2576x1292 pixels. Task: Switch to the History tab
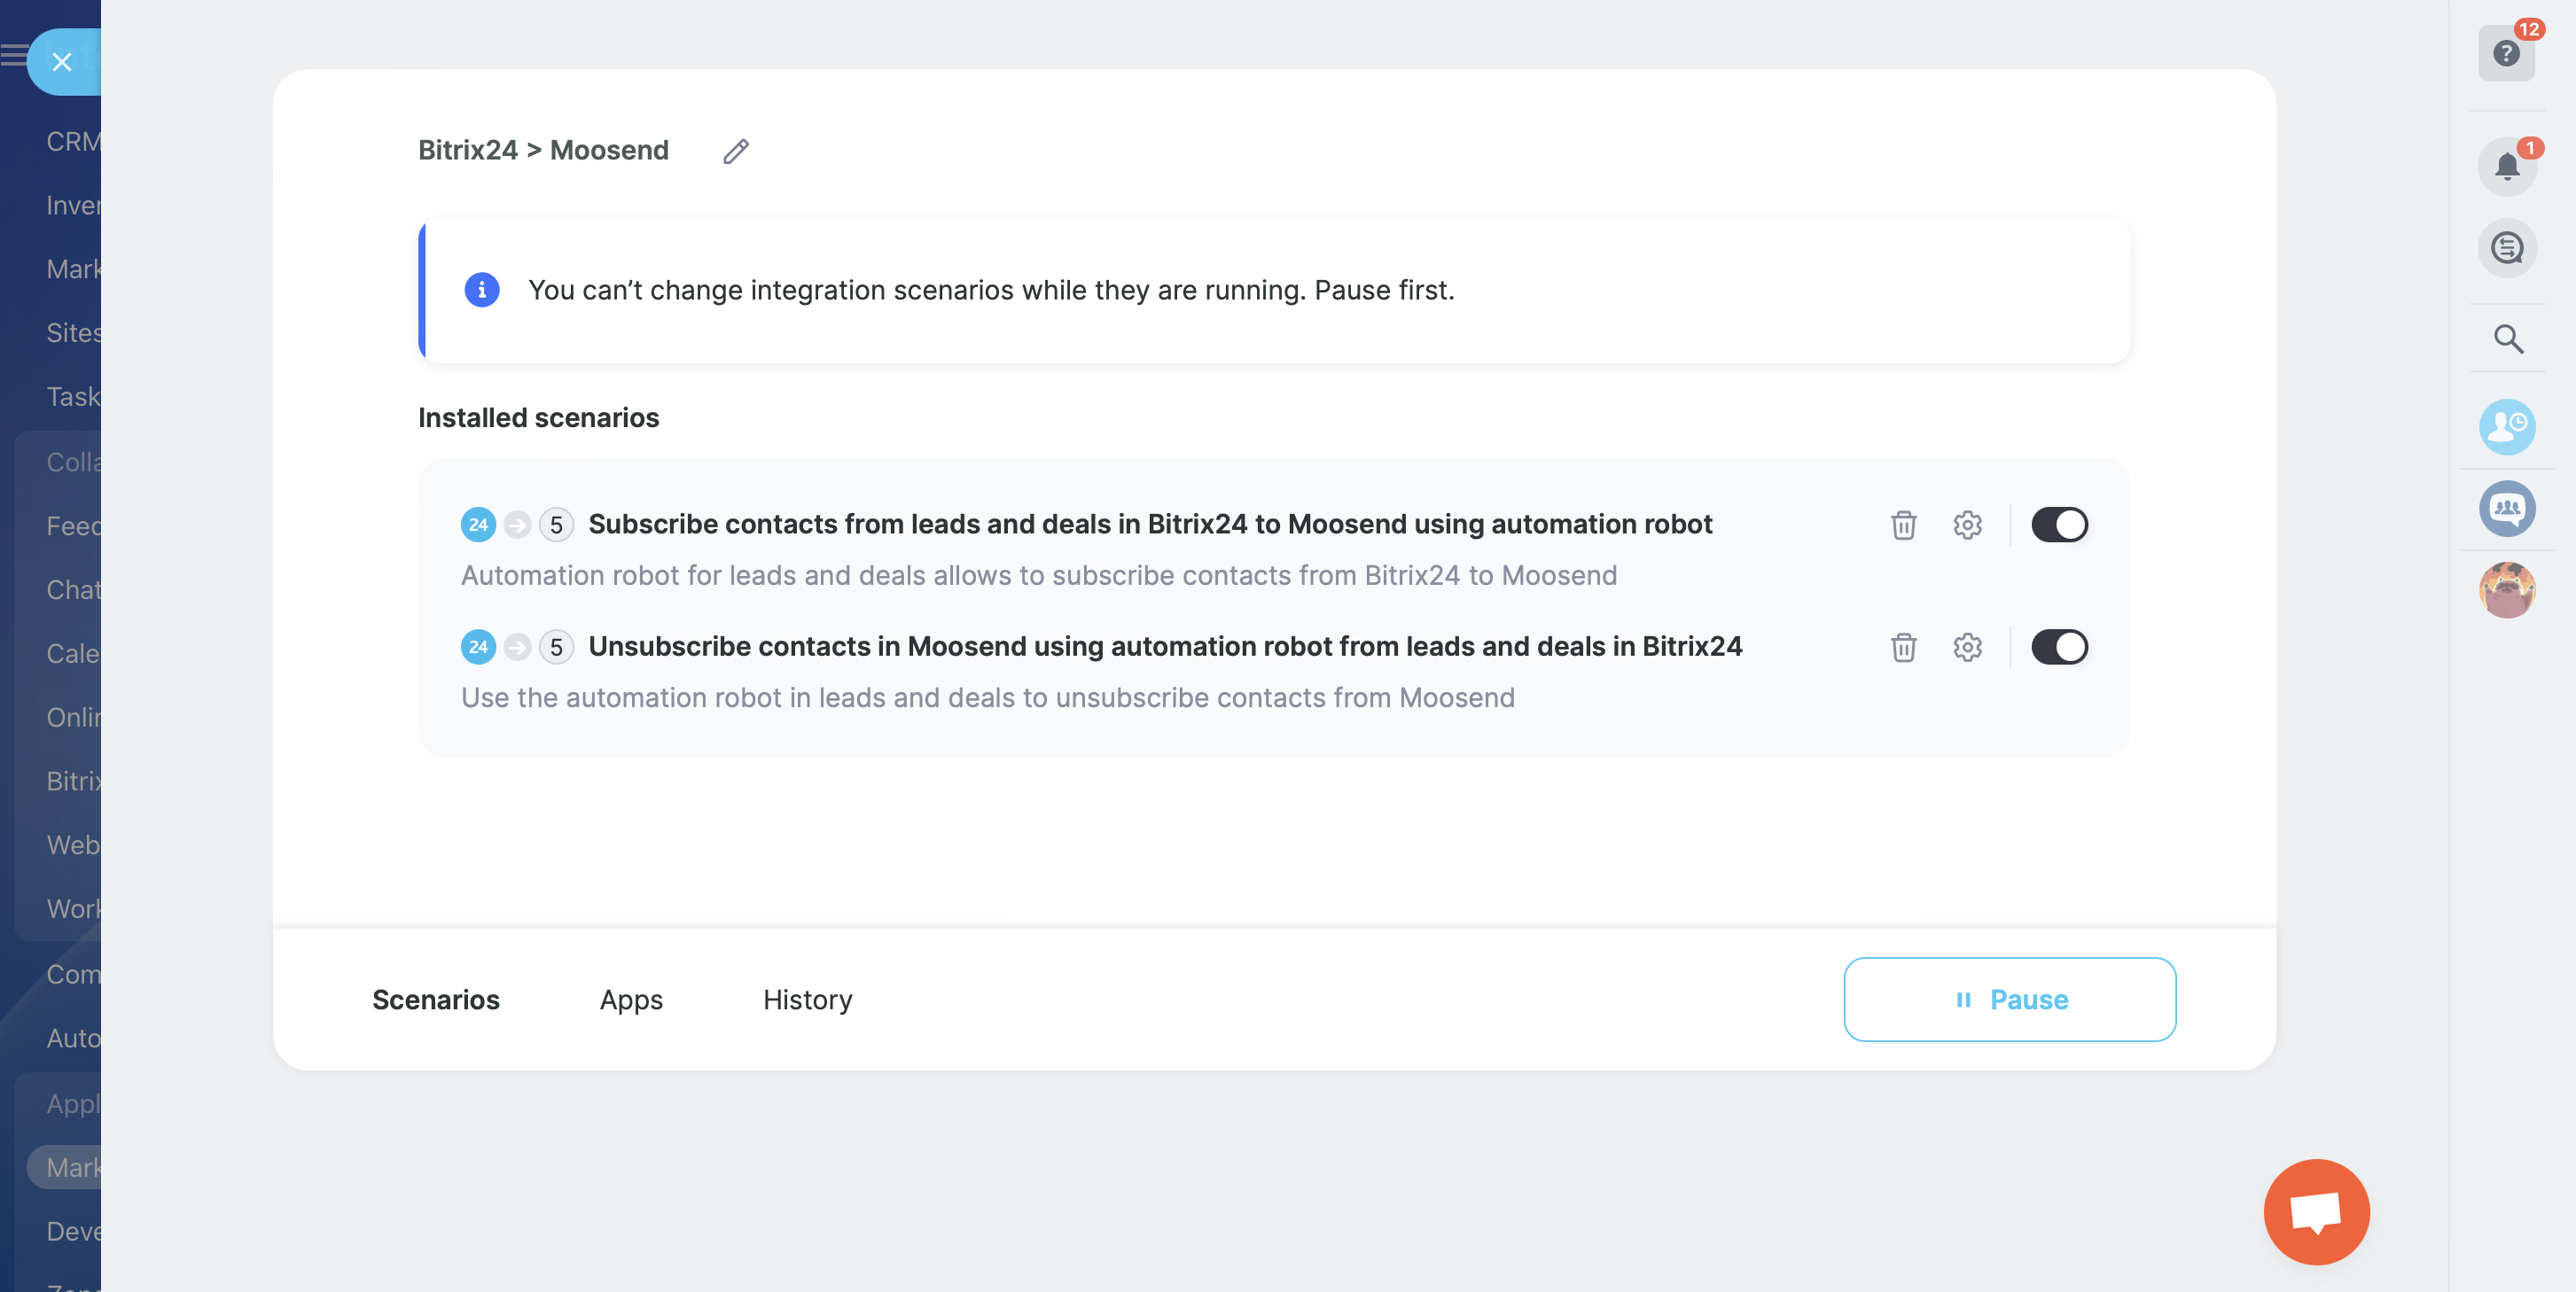point(807,1000)
